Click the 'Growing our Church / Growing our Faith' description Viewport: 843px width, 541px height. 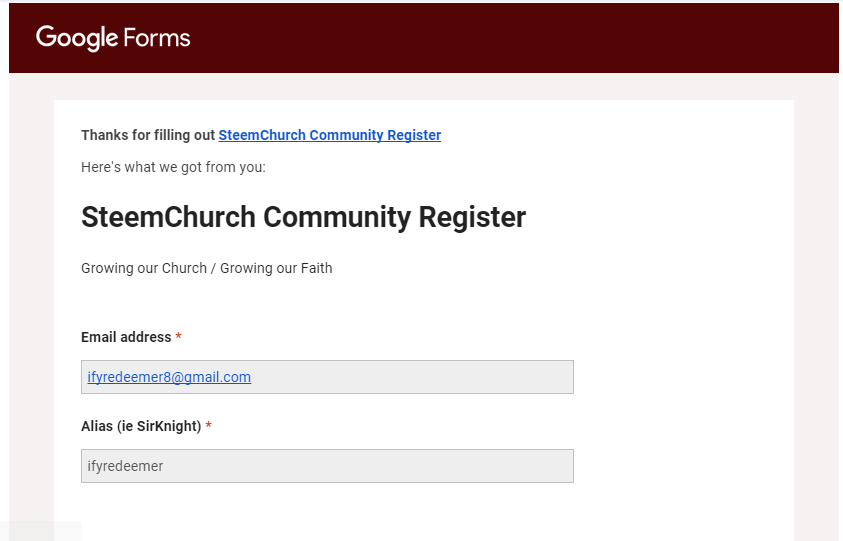click(206, 268)
